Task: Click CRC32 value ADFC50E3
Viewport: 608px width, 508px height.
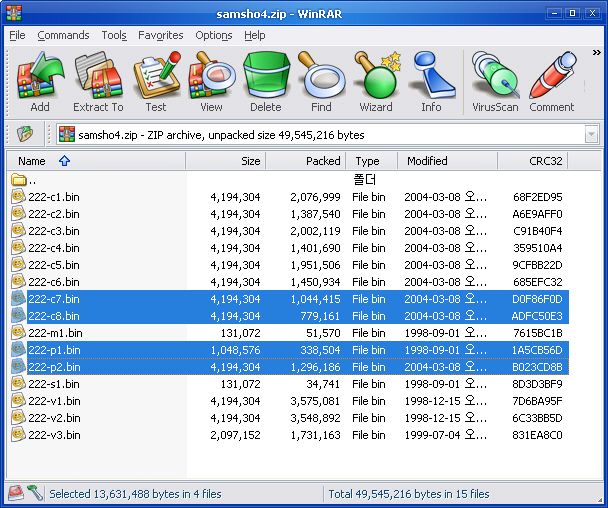Action: click(537, 316)
